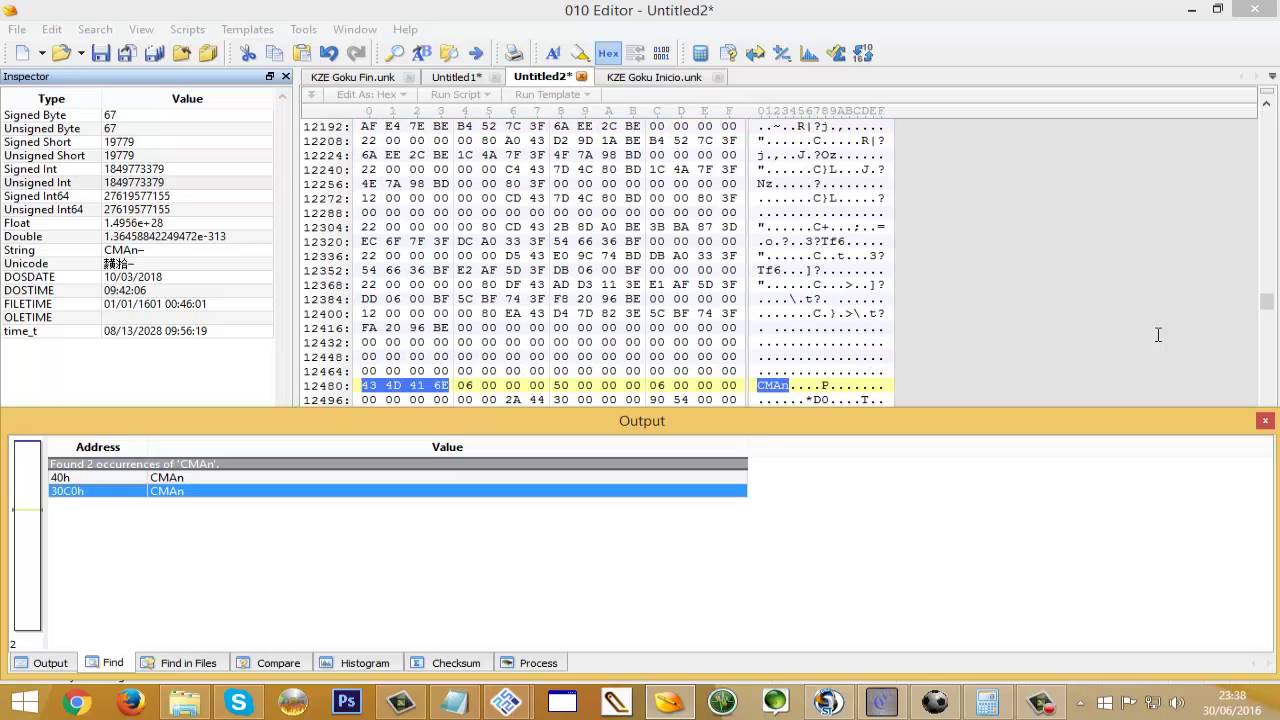Click the New file icon

(x=23, y=53)
